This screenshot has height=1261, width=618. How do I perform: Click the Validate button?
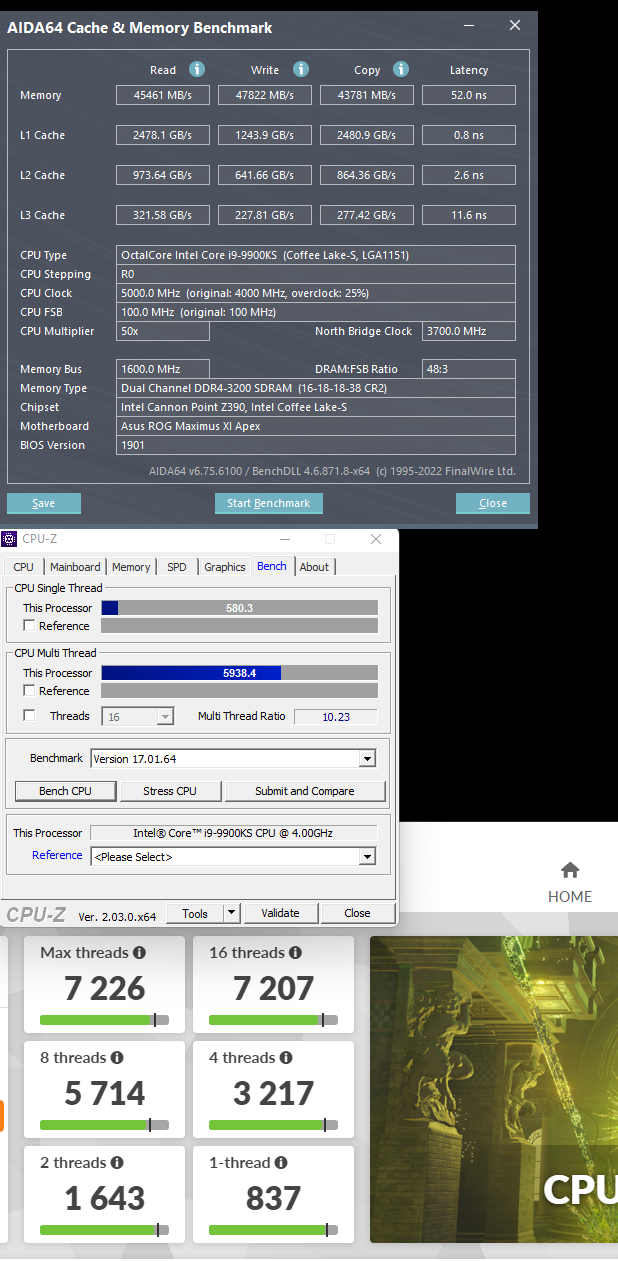pyautogui.click(x=280, y=913)
